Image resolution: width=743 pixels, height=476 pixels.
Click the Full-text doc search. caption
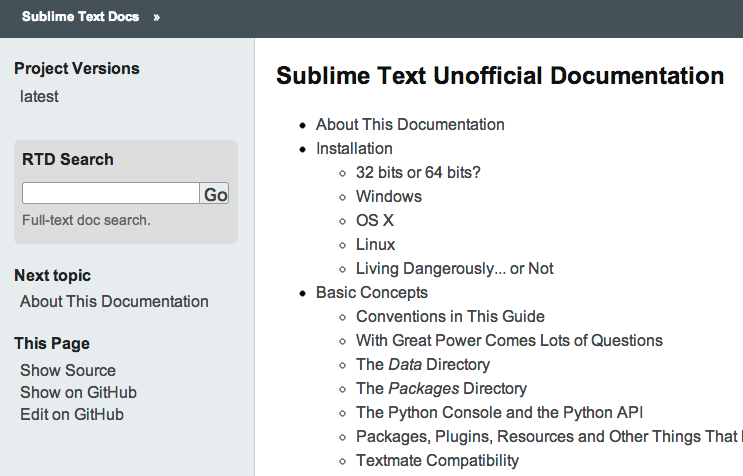tap(86, 220)
